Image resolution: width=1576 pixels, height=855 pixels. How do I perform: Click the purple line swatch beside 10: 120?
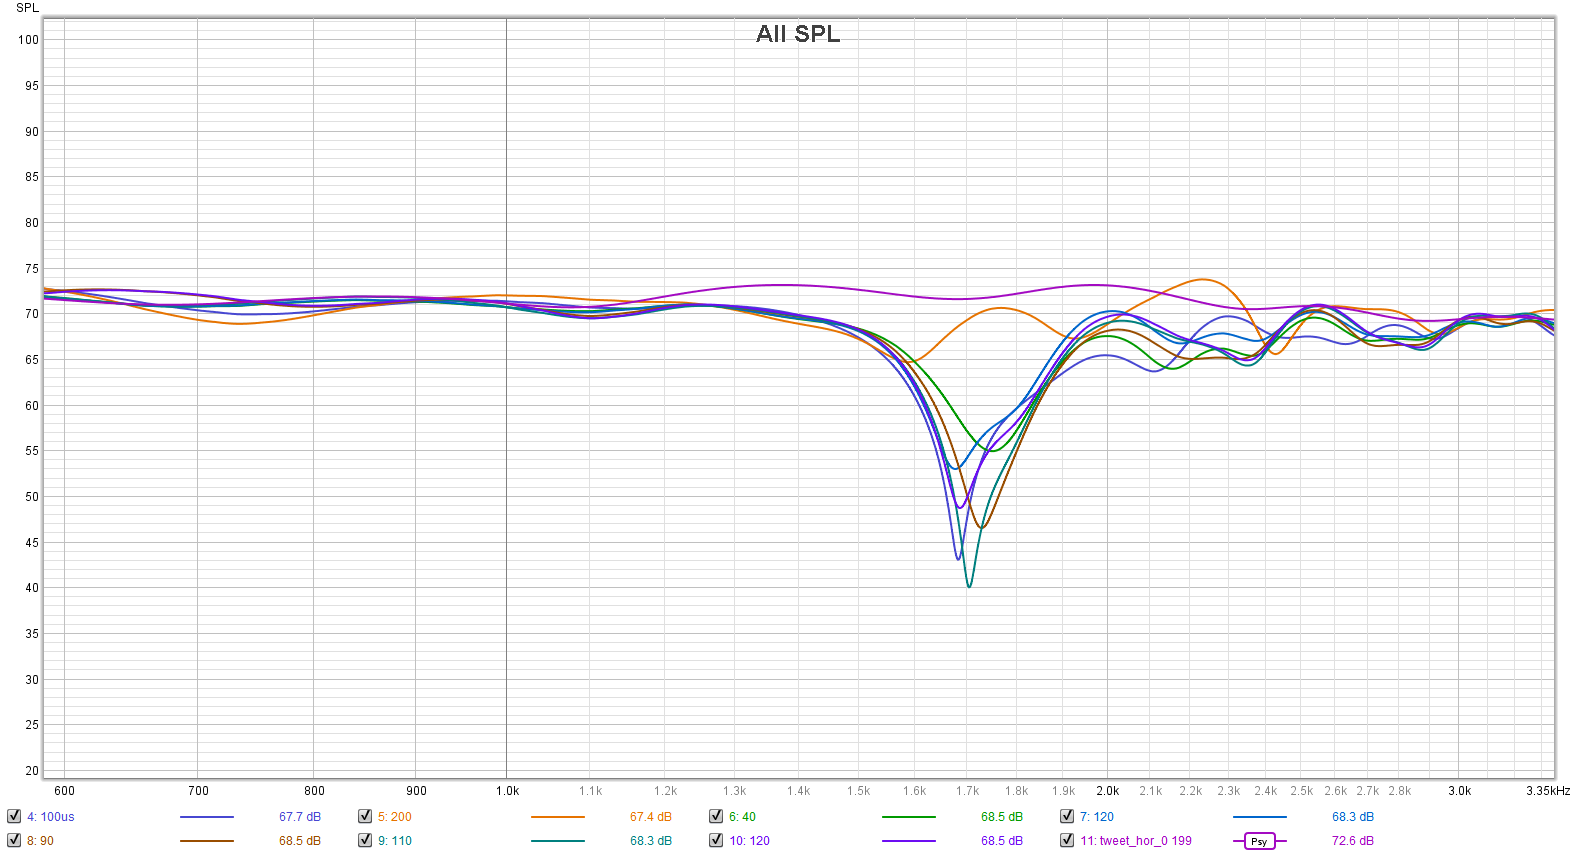[908, 841]
